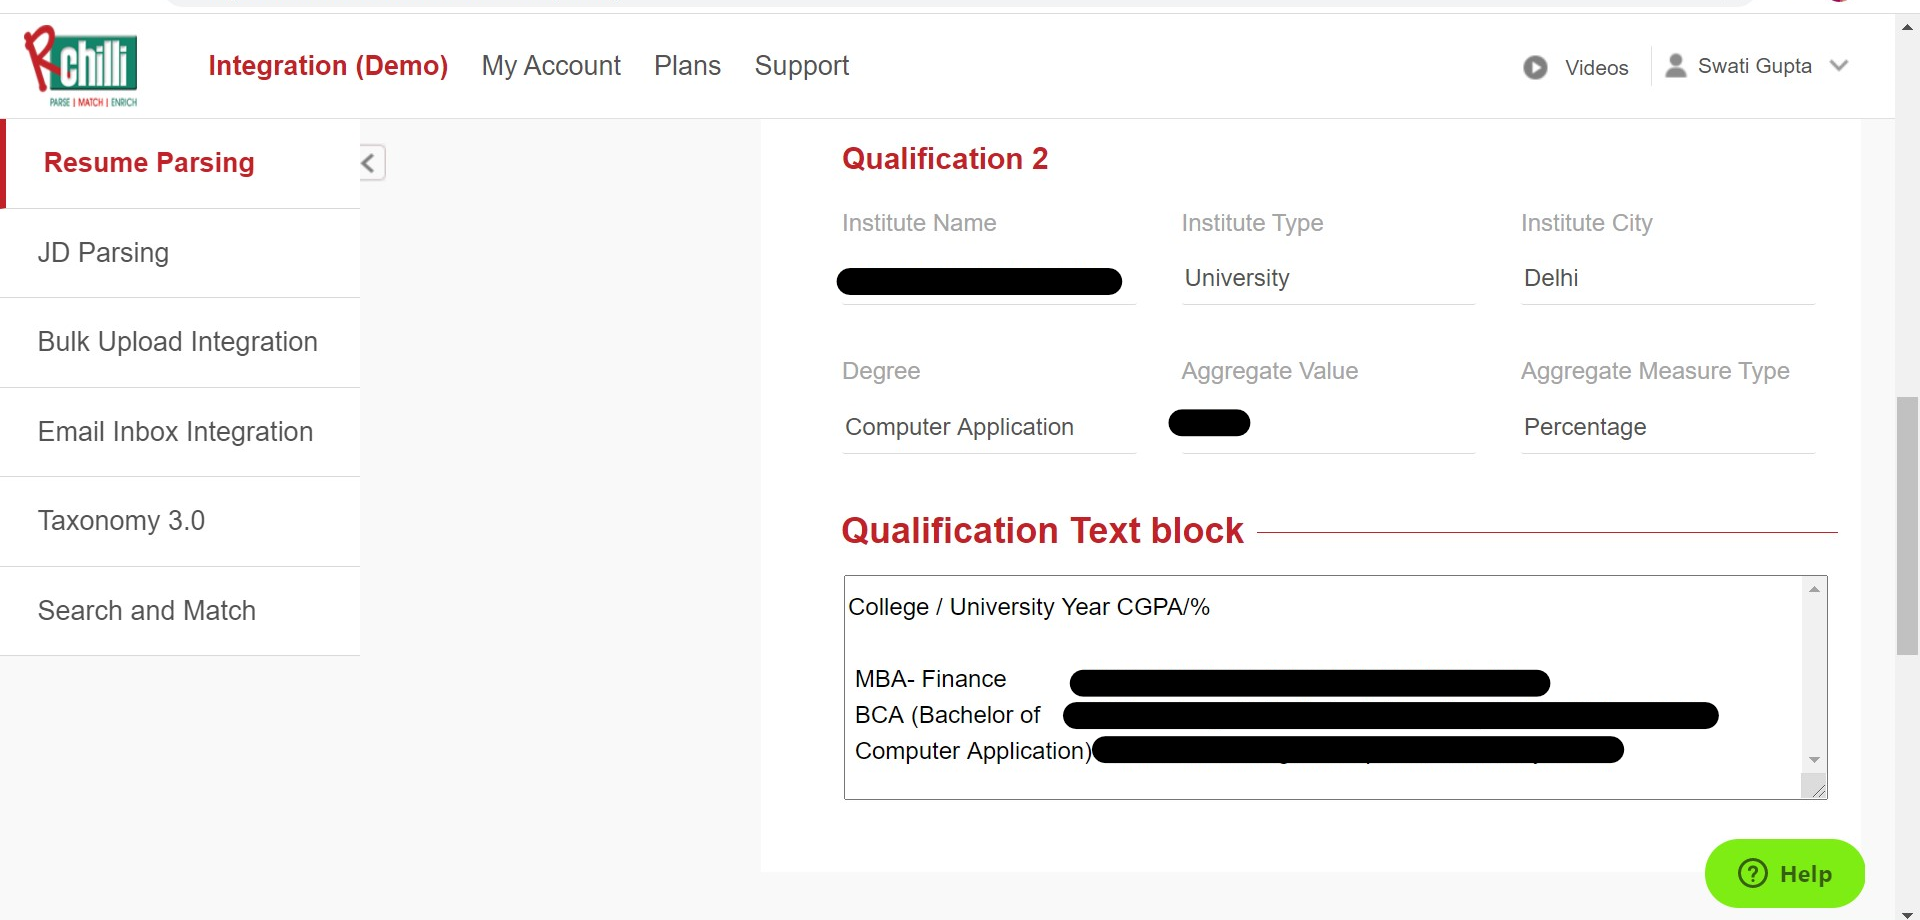The height and width of the screenshot is (920, 1920).
Task: Click the text area resize handle
Action: click(1817, 789)
